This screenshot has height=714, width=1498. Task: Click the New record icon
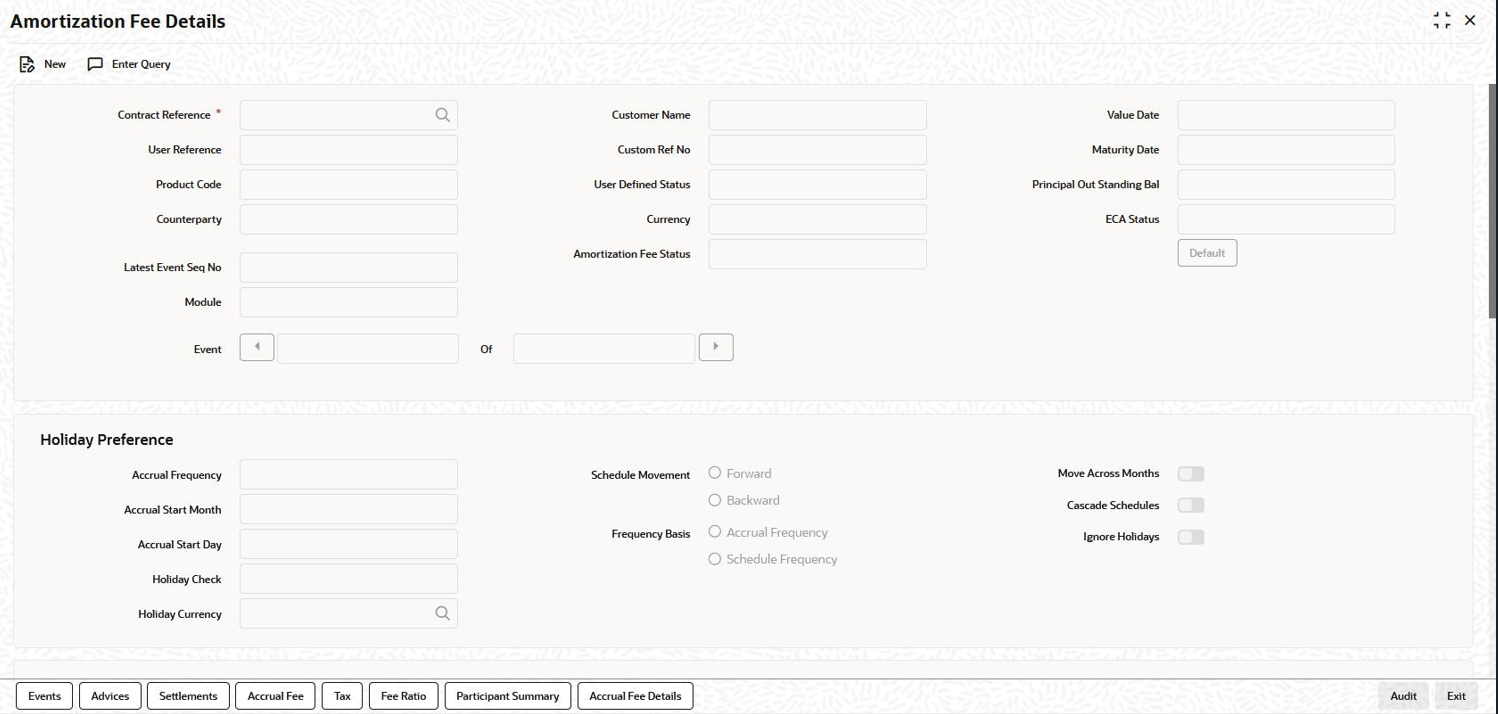coord(27,64)
